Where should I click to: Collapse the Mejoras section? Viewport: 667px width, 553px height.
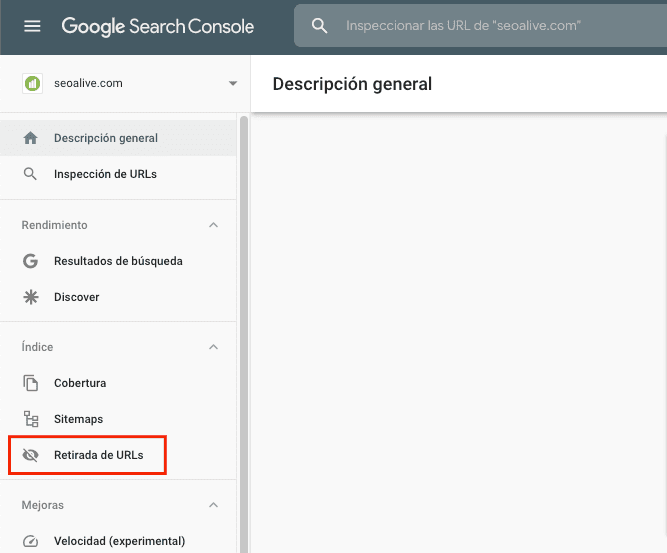point(214,505)
